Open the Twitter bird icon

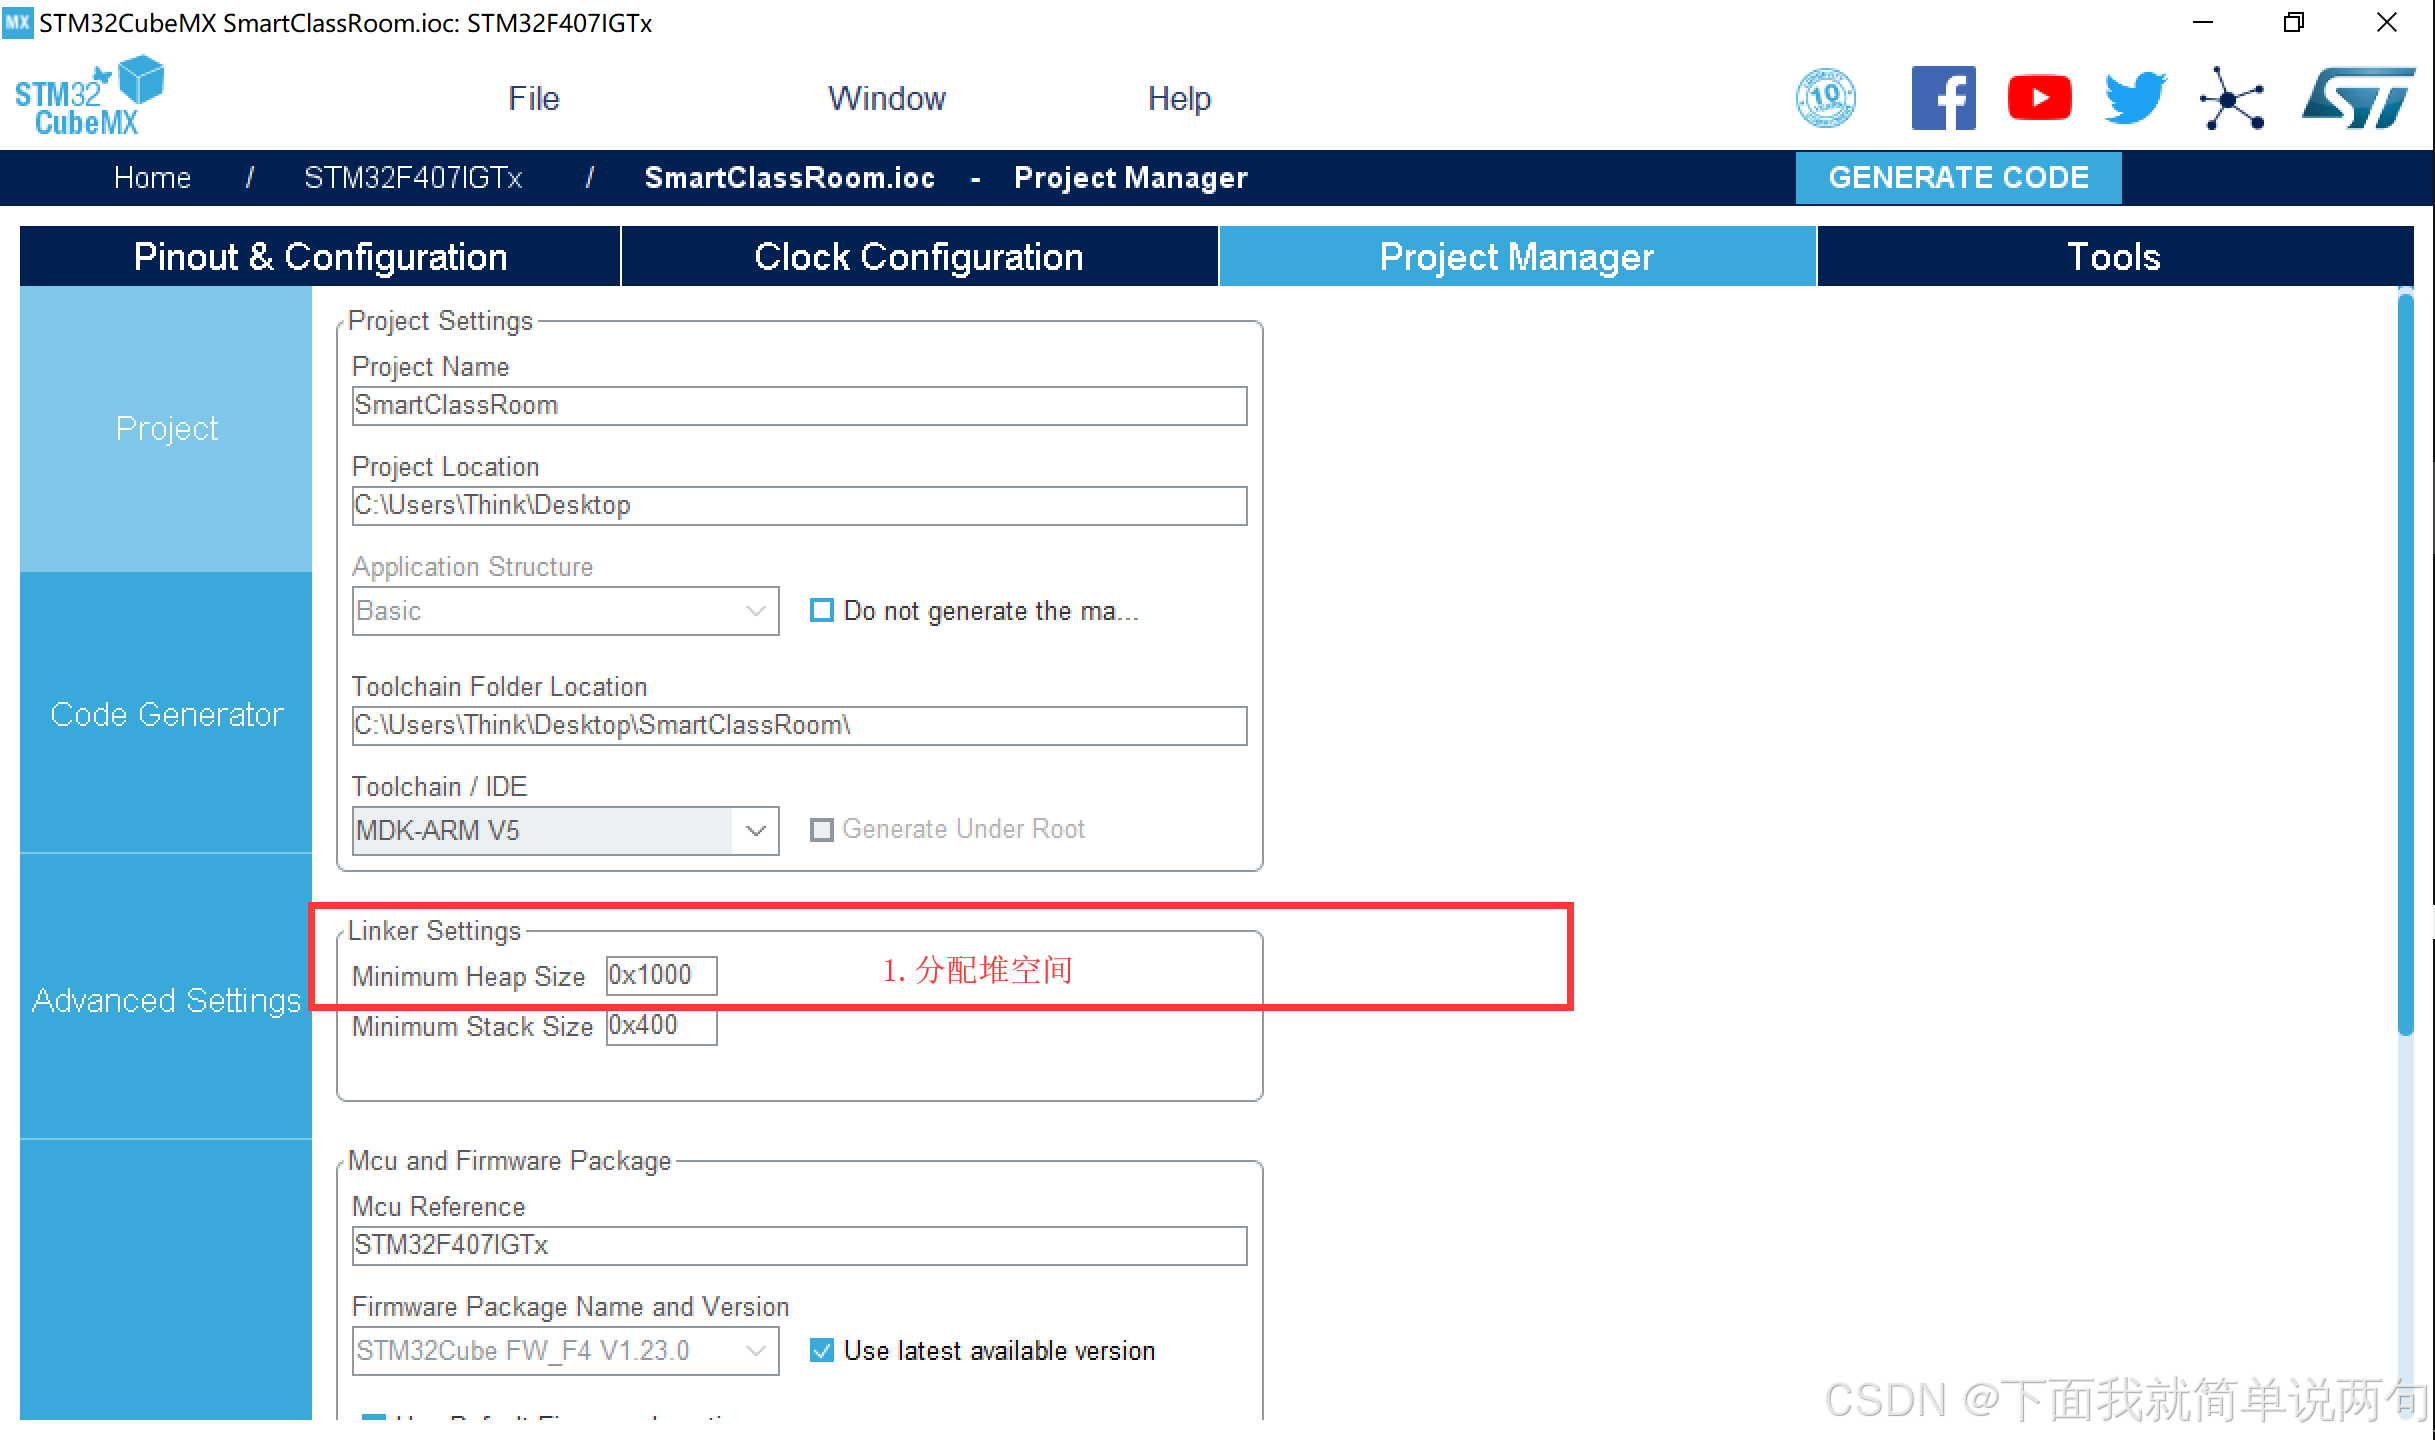[x=2134, y=98]
